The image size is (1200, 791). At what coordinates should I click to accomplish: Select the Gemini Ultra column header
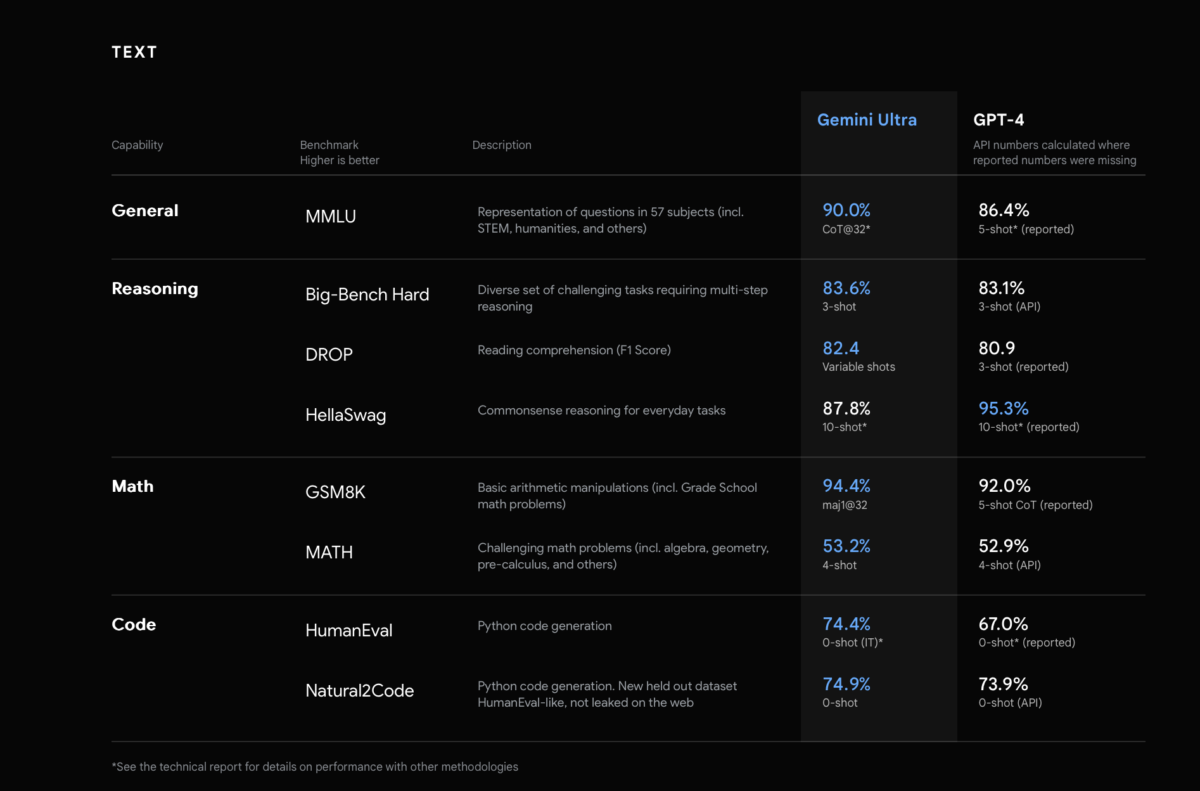pyautogui.click(x=866, y=119)
